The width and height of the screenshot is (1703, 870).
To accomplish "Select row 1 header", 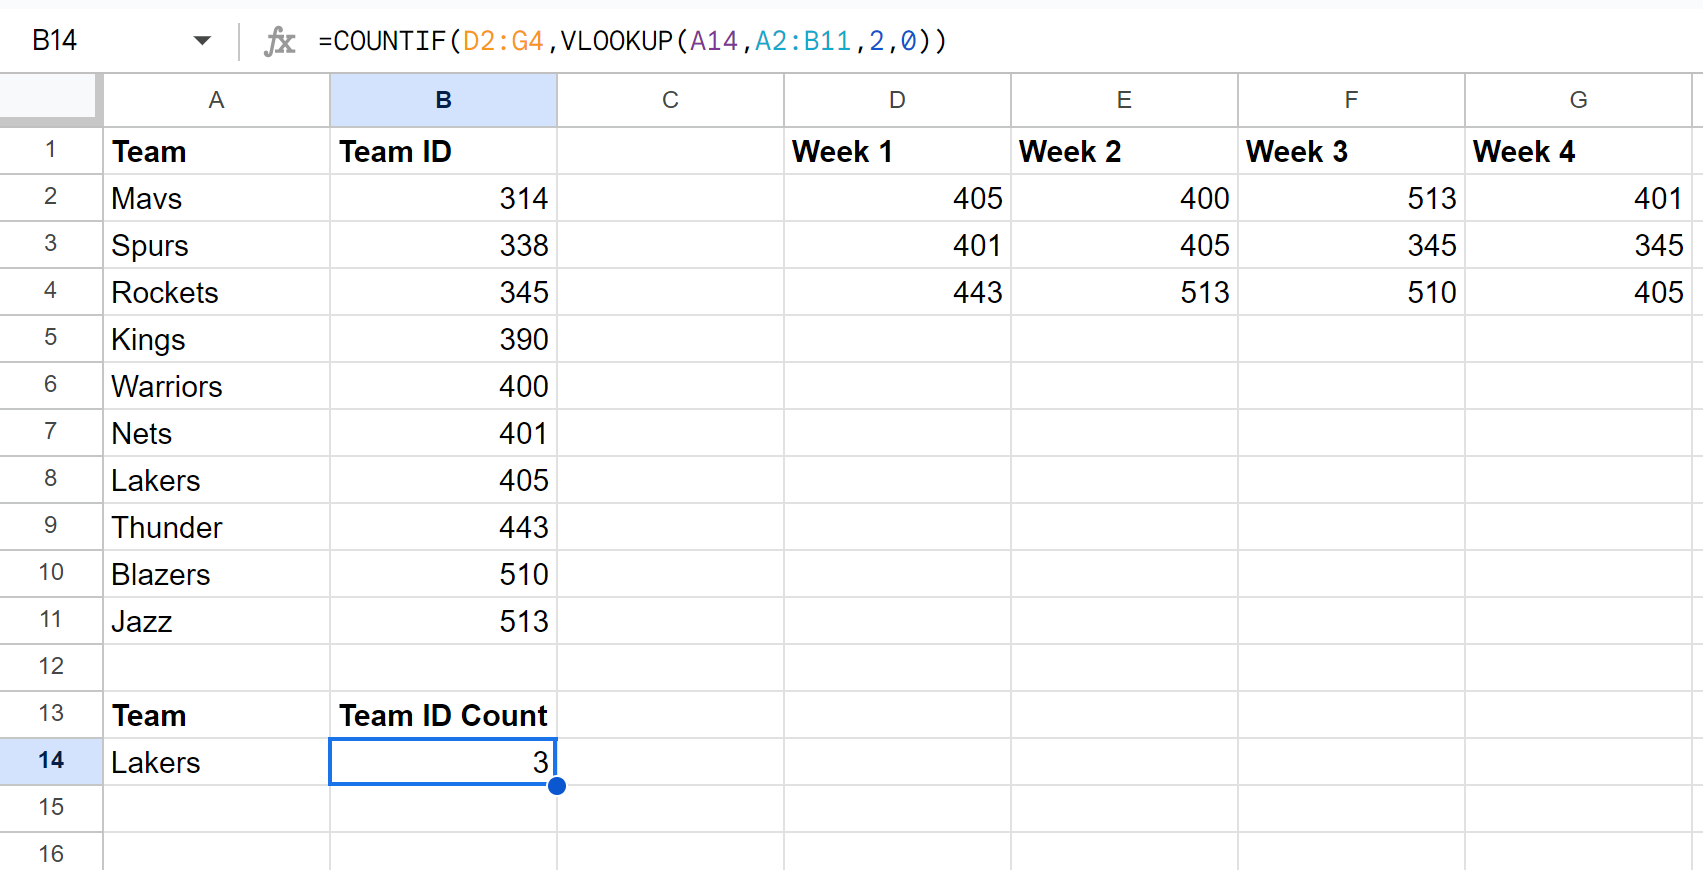I will coord(51,151).
